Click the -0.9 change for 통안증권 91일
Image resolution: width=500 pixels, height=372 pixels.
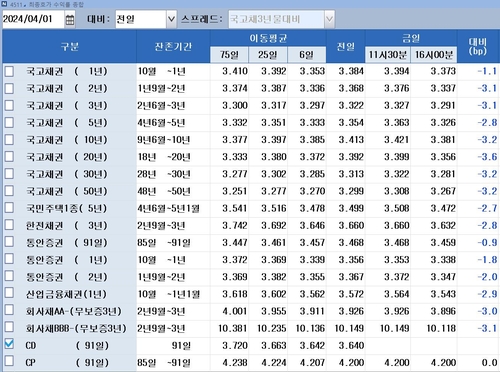pyautogui.click(x=487, y=242)
